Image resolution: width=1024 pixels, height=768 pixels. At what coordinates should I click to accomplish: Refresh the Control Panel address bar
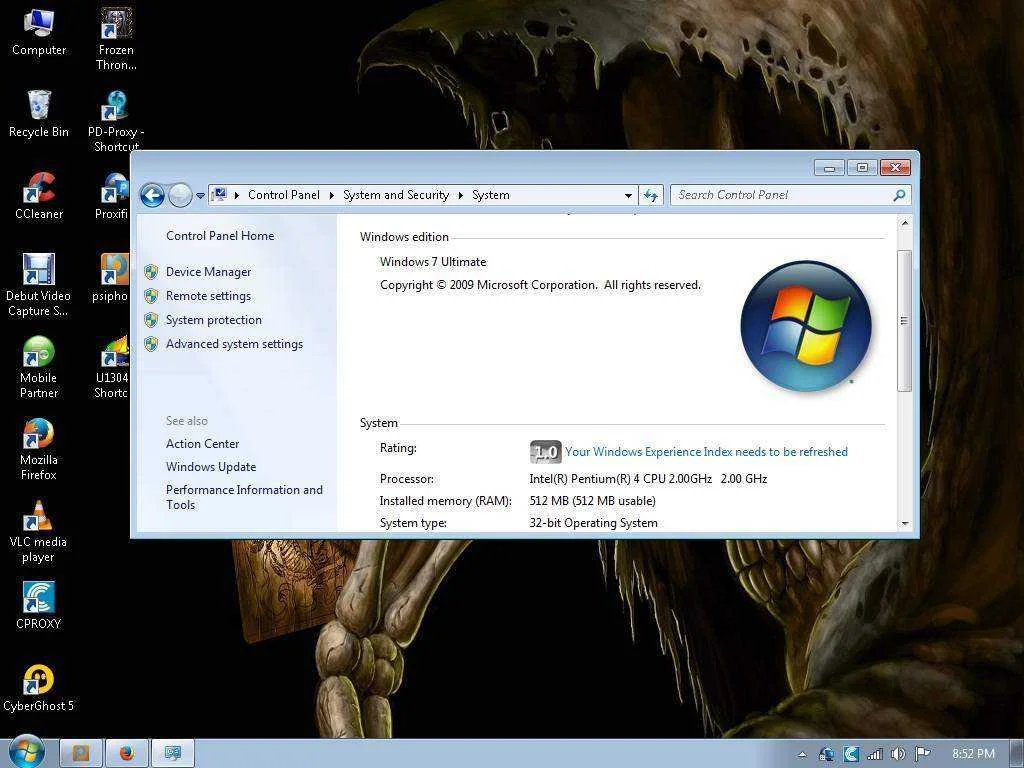click(x=650, y=195)
